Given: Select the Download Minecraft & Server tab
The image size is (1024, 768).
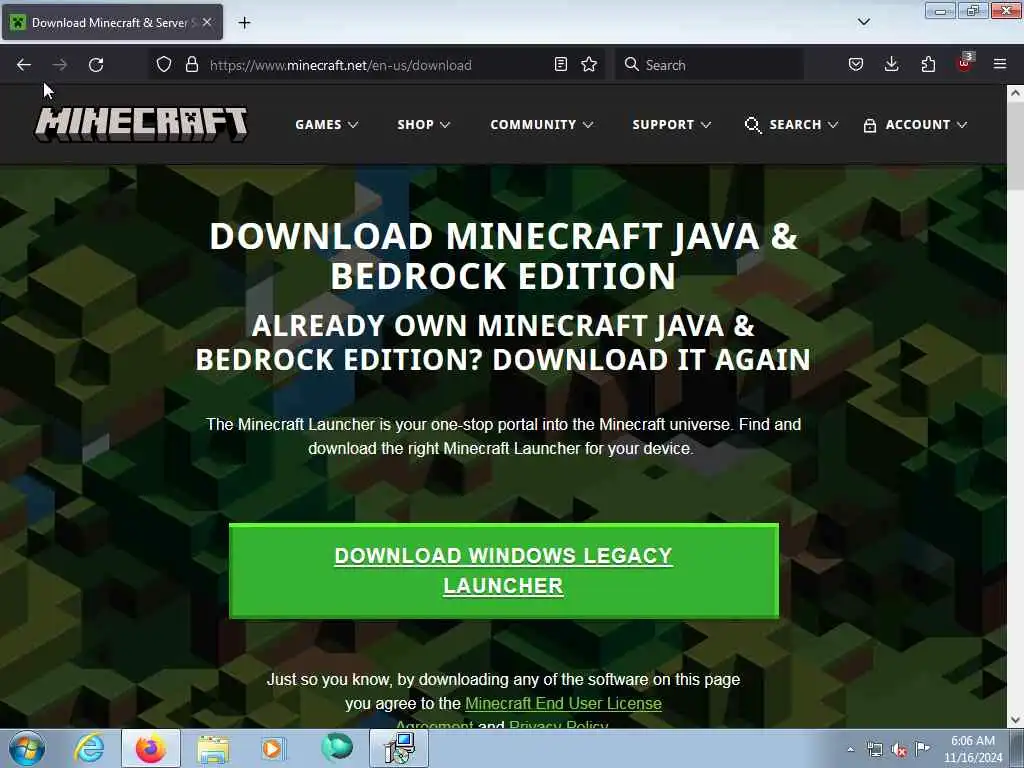Looking at the screenshot, I should click(x=112, y=22).
